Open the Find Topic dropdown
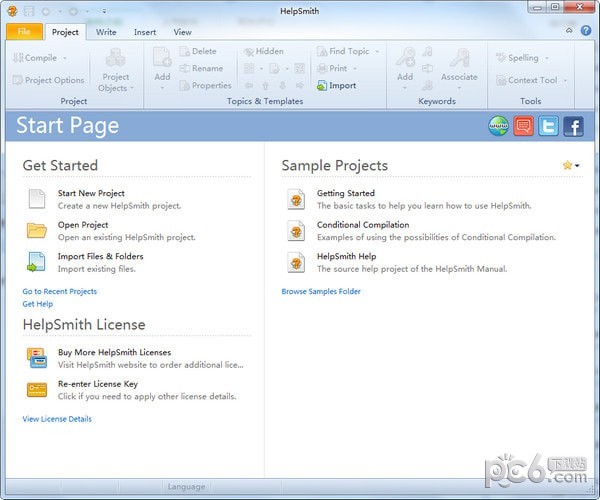The width and height of the screenshot is (600, 500). click(x=377, y=51)
